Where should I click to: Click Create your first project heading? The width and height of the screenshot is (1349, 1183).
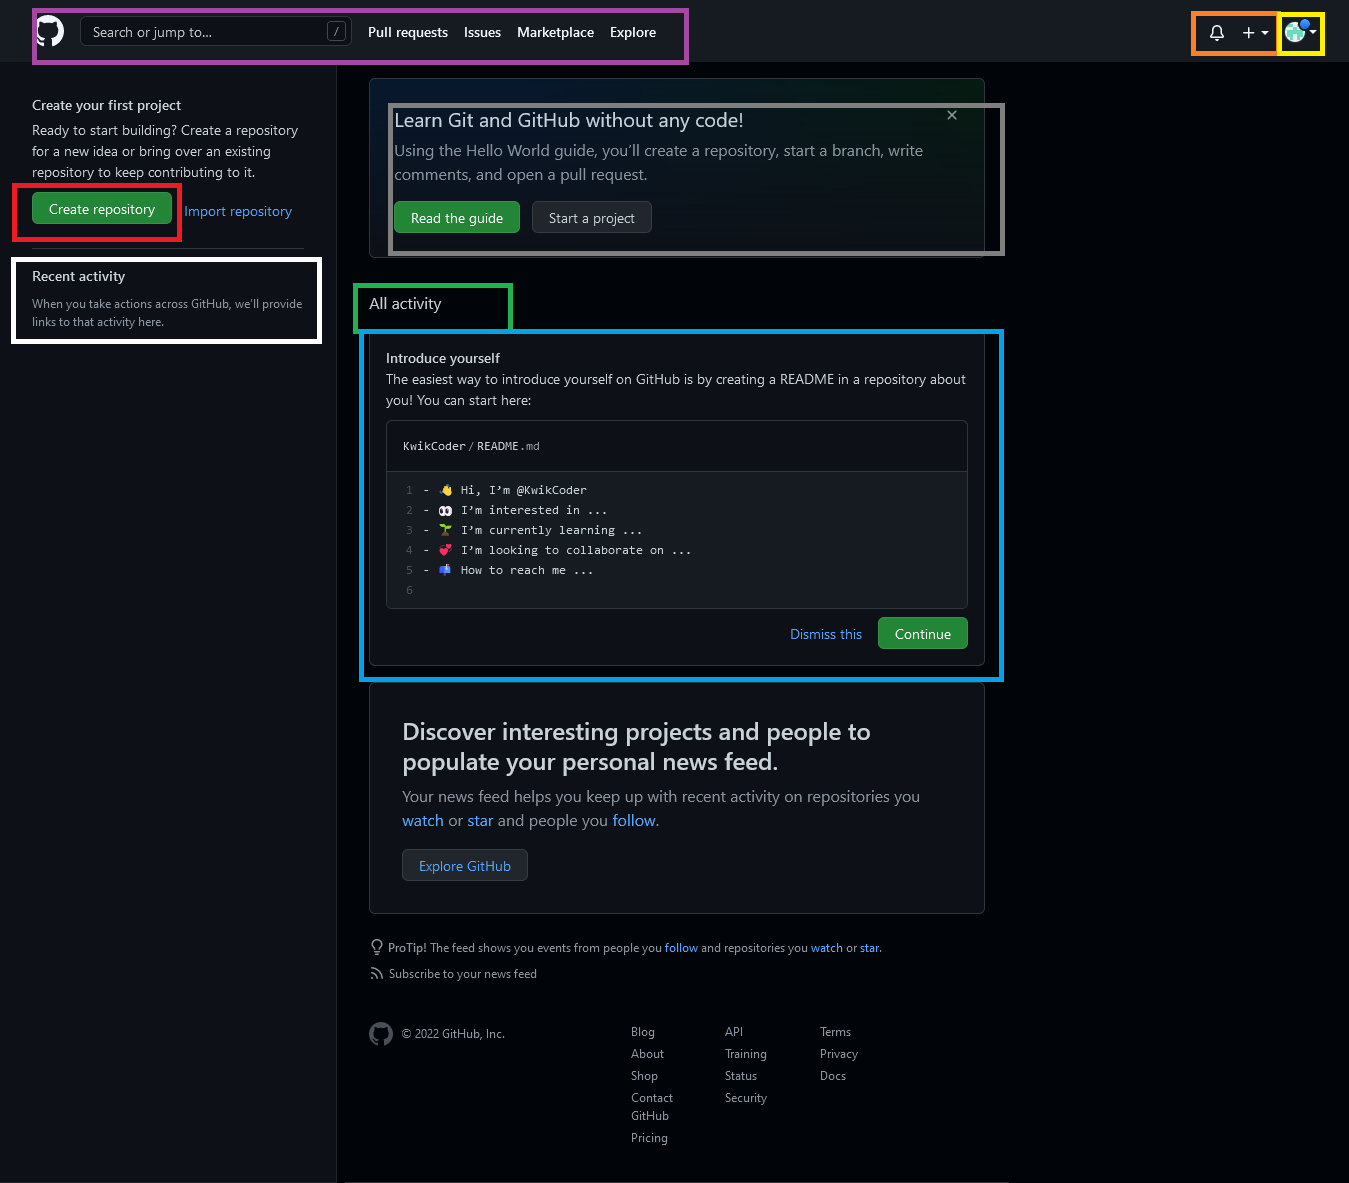click(x=106, y=105)
